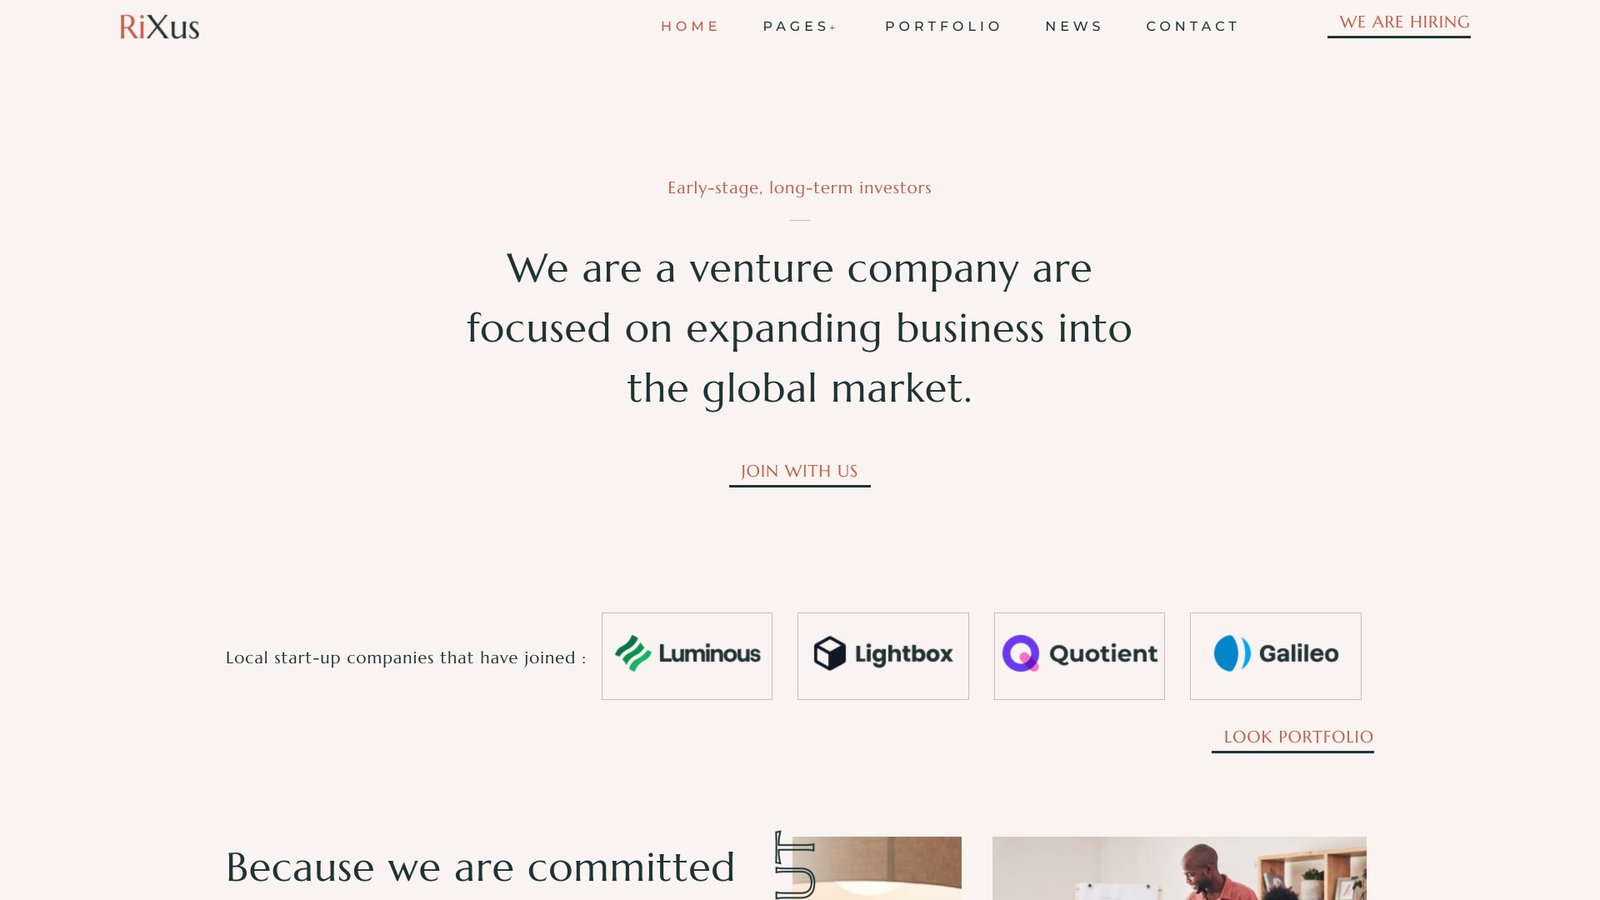Open the News menu item
This screenshot has height=900, width=1600.
1074,27
